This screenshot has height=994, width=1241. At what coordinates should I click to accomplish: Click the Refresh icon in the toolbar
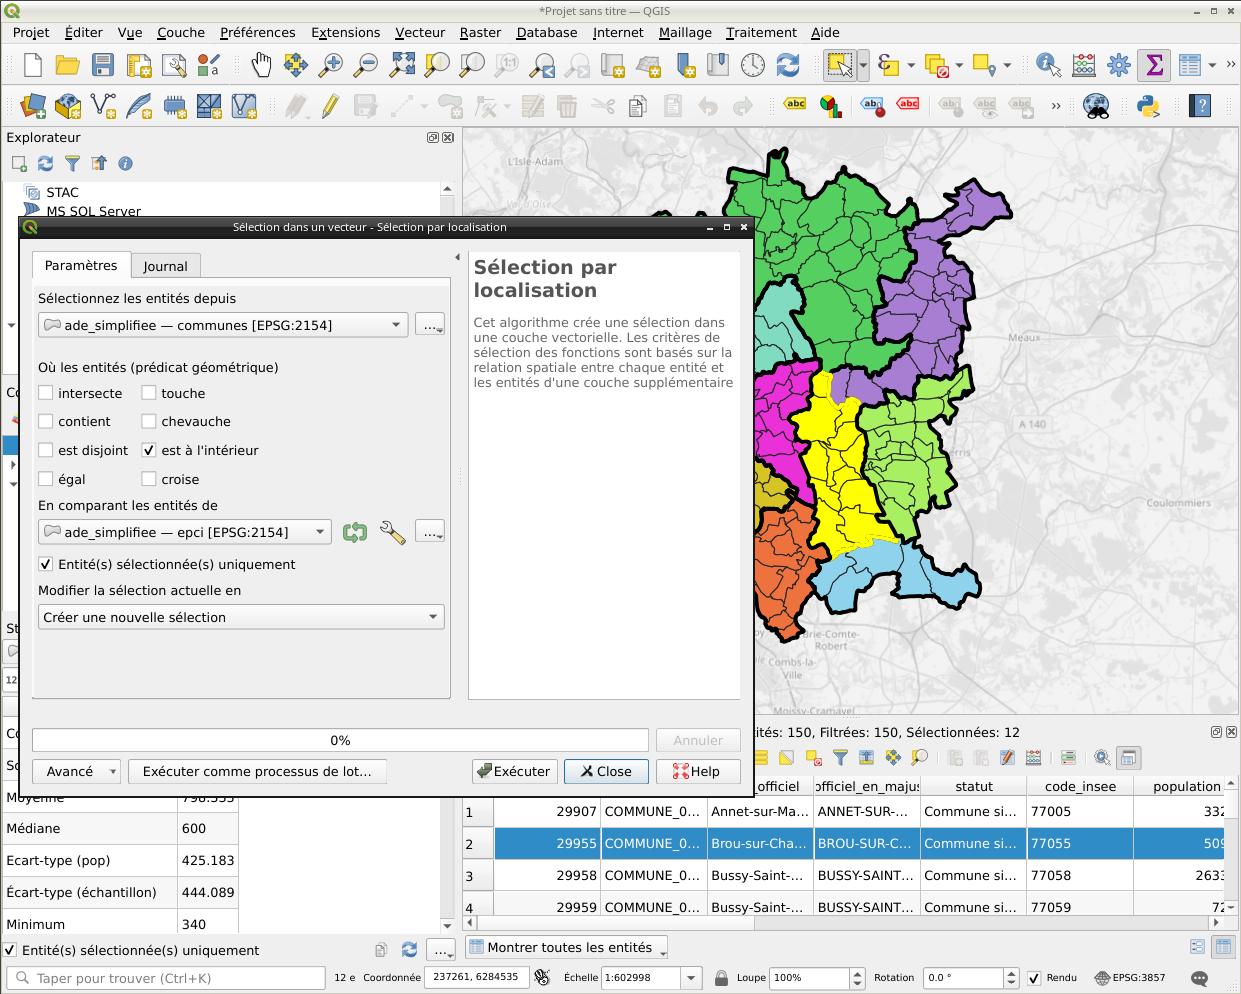pyautogui.click(x=788, y=66)
